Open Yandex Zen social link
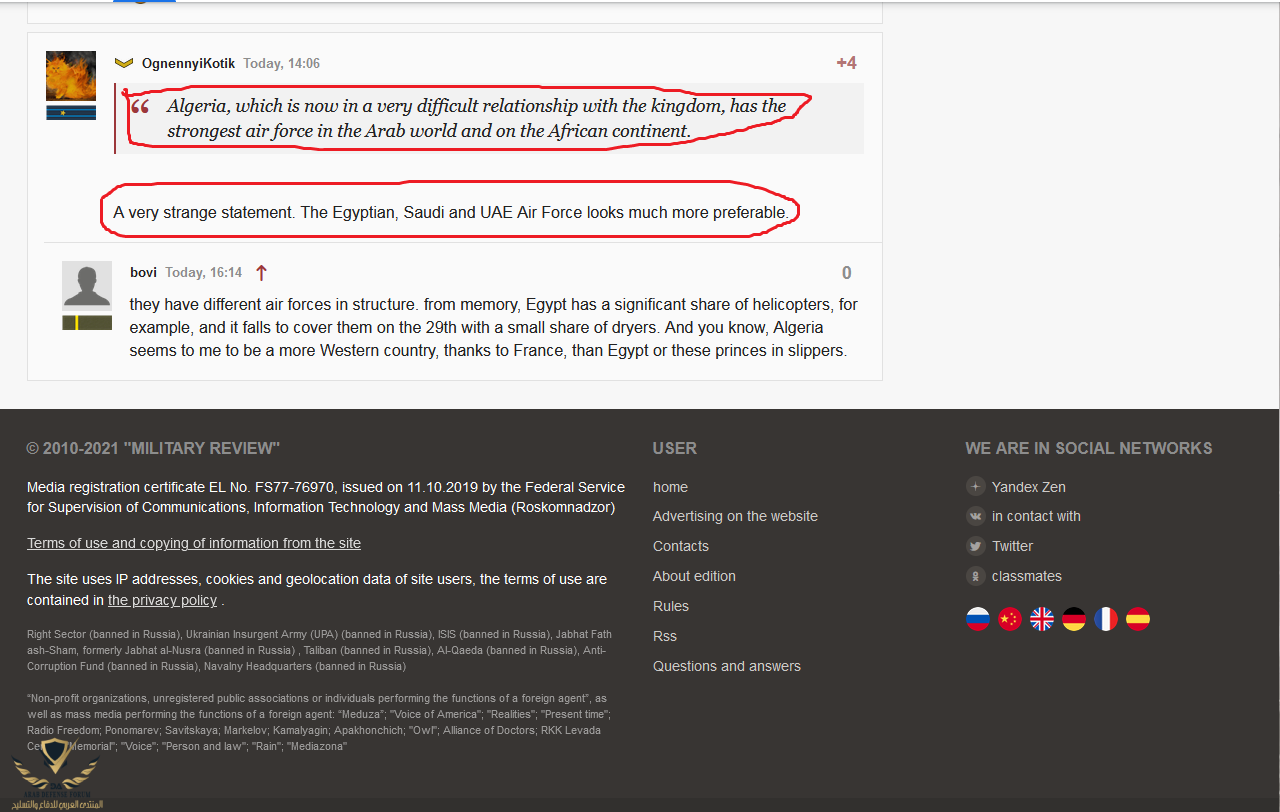This screenshot has width=1280, height=812. [x=1028, y=487]
